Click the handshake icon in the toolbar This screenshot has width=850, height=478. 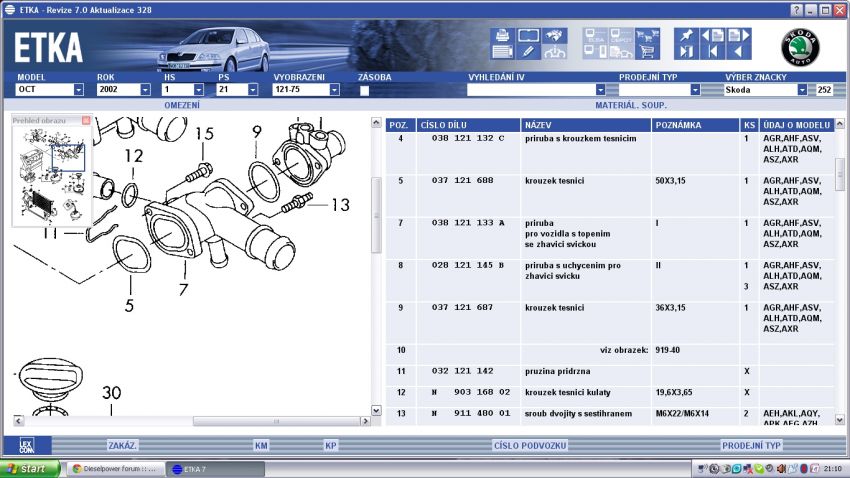[554, 35]
